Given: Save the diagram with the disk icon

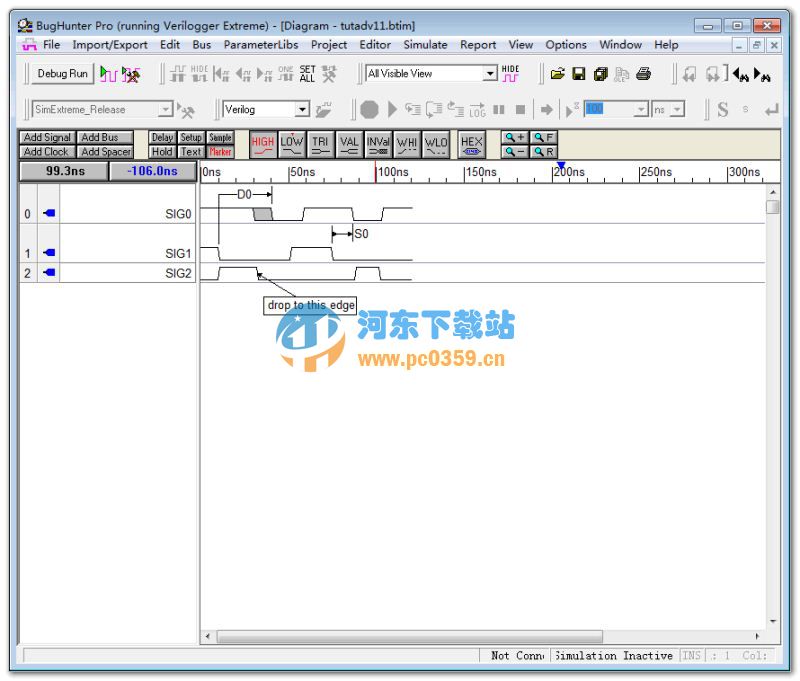Looking at the screenshot, I should click(579, 73).
